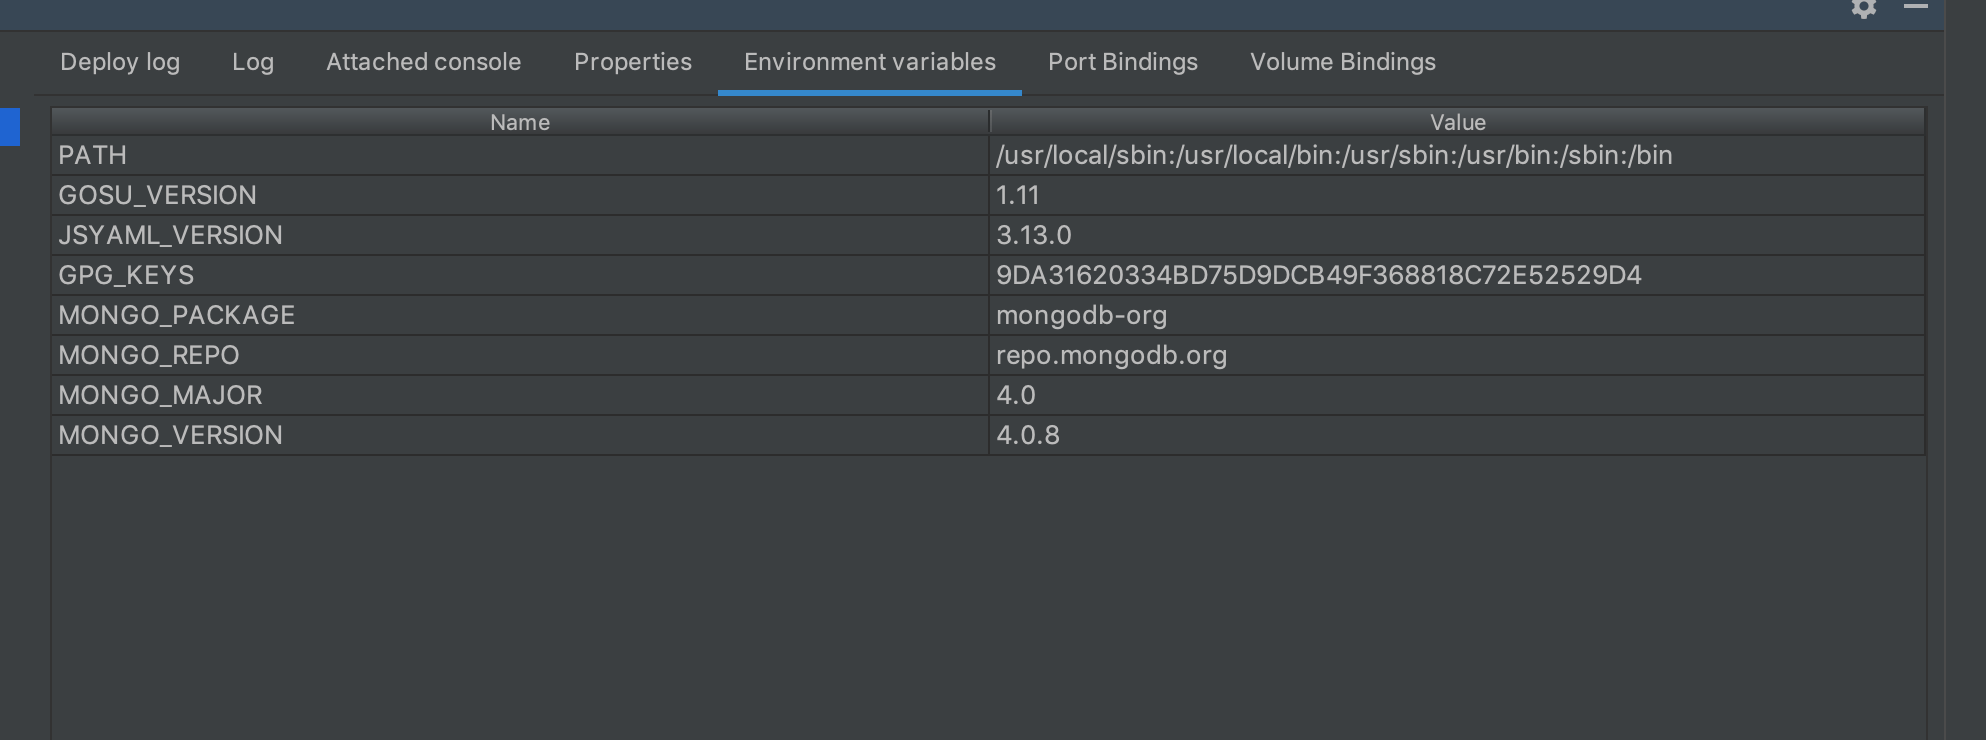This screenshot has height=740, width=1986.
Task: Click the hide panel minimize icon
Action: click(x=1915, y=7)
